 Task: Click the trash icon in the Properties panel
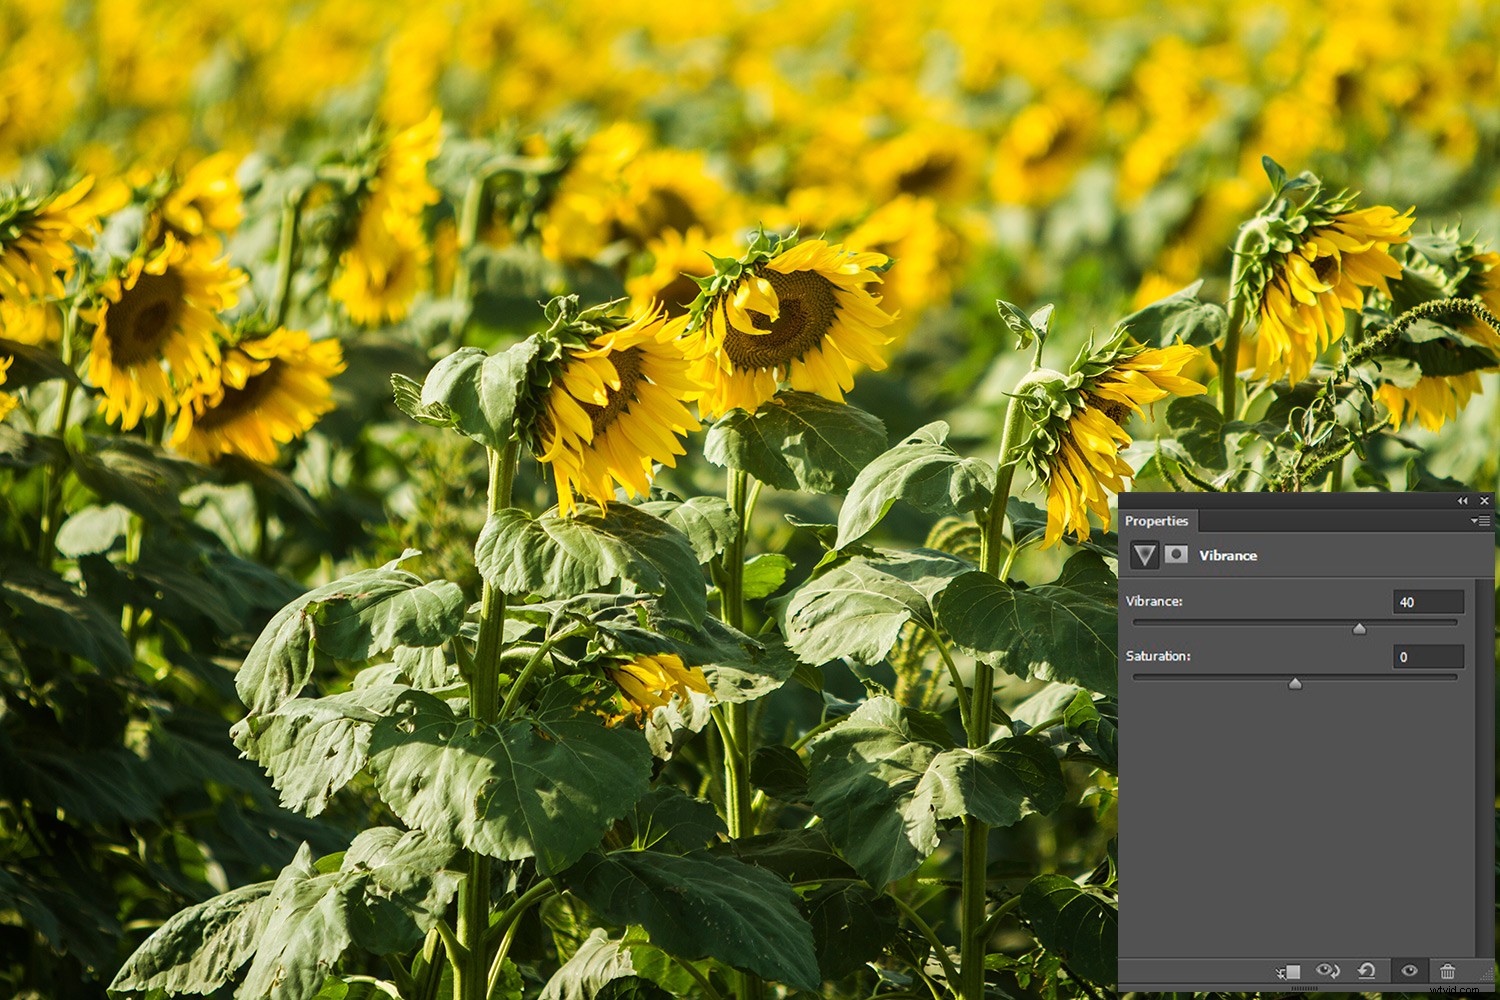1447,970
